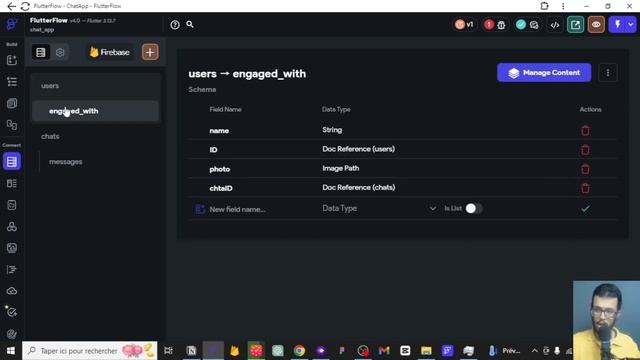Click the Firebase button

coord(109,52)
